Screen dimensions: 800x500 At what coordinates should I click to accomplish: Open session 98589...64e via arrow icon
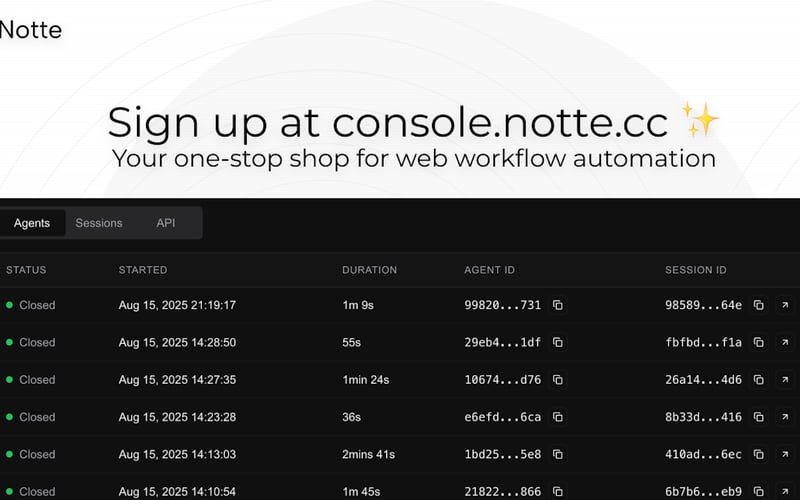[x=785, y=305]
